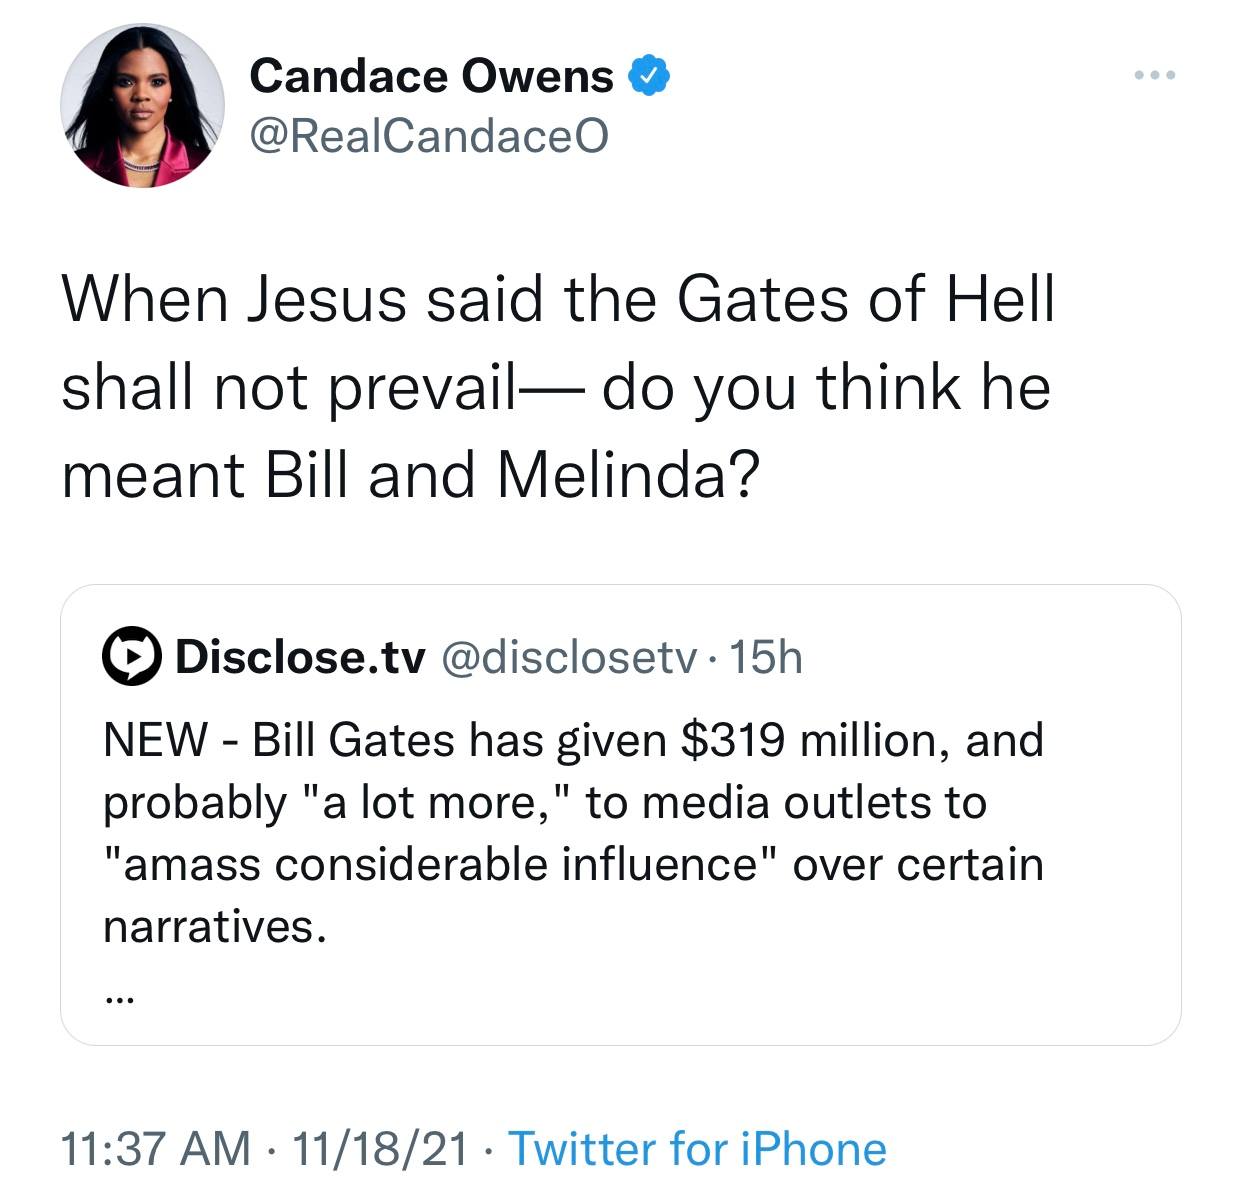Click the 11:37 AM tweet time
This screenshot has height=1193, width=1242.
156,1148
